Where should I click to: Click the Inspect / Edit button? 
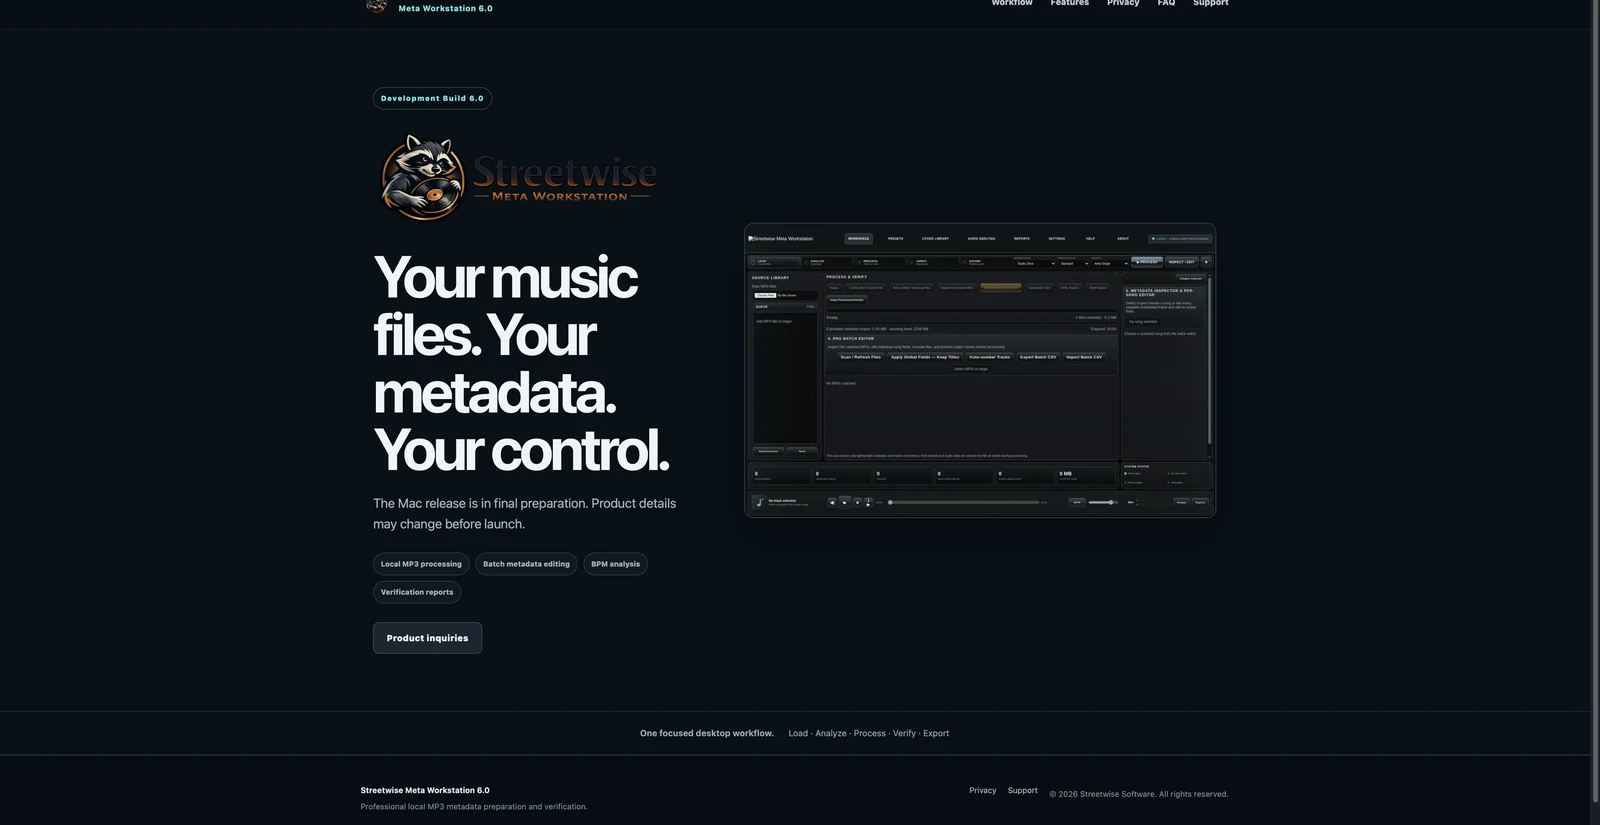tap(1182, 262)
